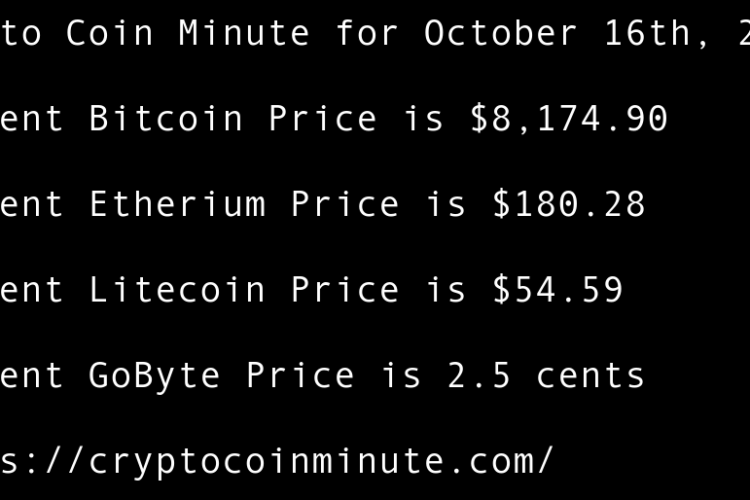Select the word Etherium
This screenshot has height=500, width=750.
(x=177, y=205)
